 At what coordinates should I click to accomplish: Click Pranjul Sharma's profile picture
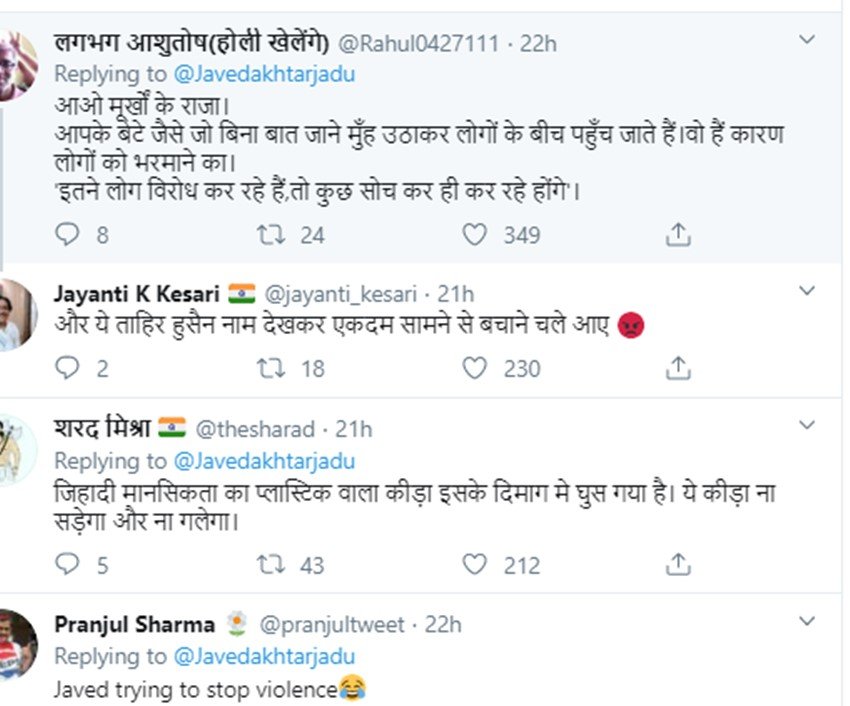click(18, 643)
